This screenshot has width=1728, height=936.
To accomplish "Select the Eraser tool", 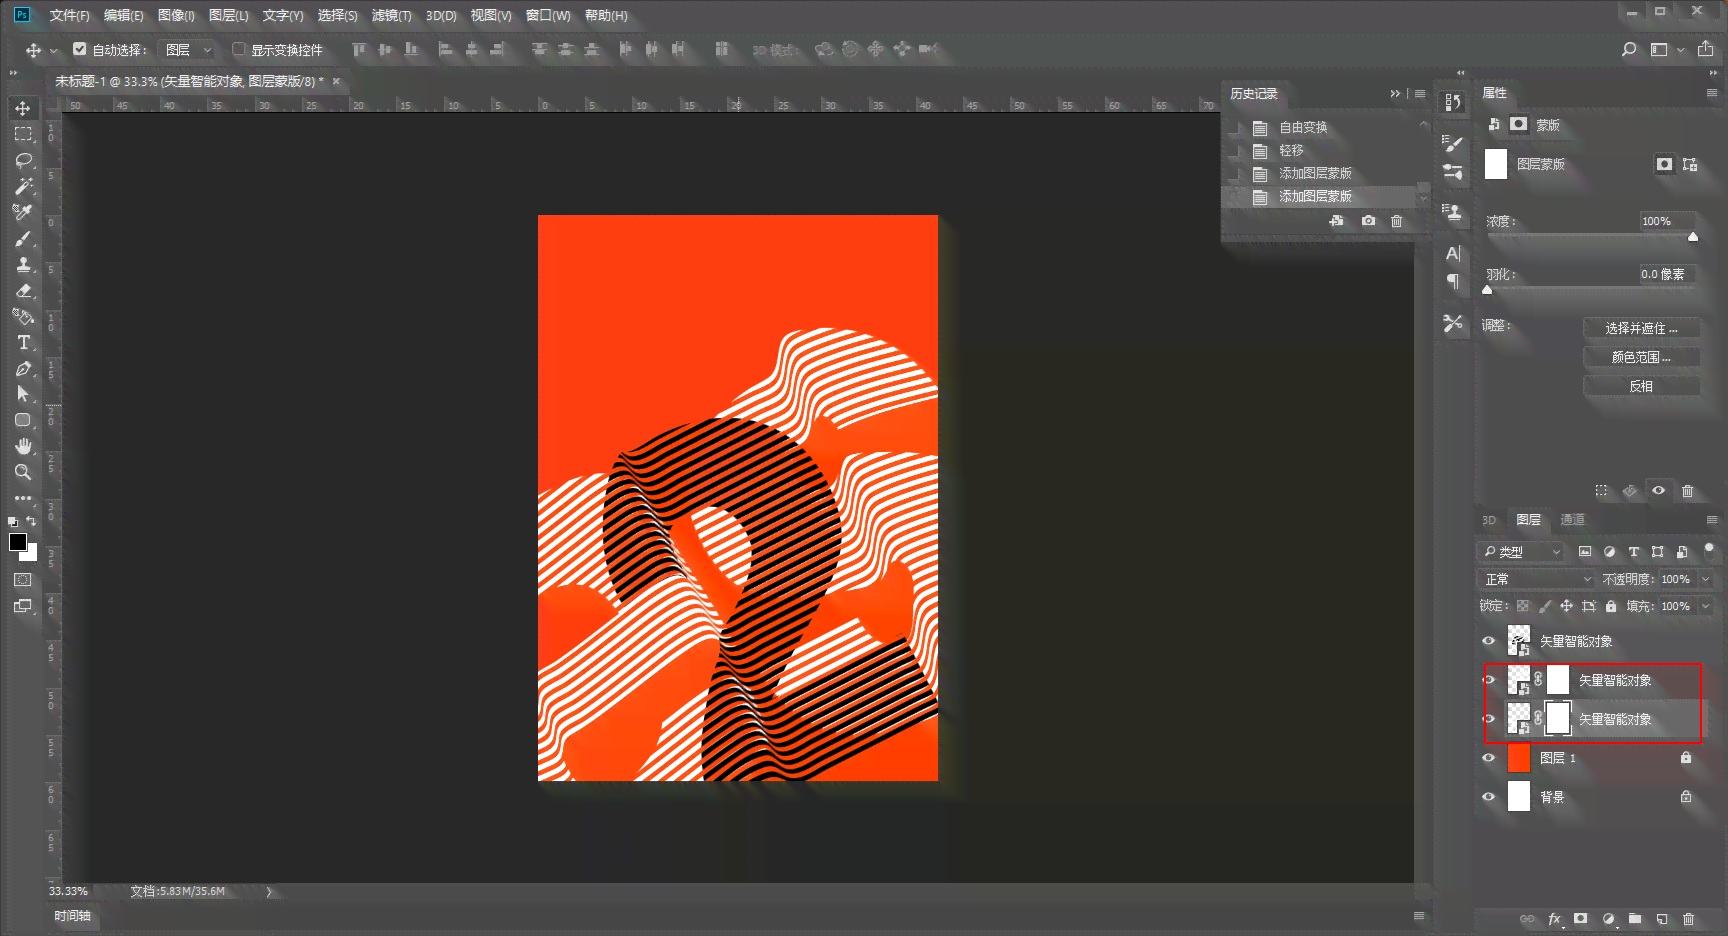I will pyautogui.click(x=23, y=290).
